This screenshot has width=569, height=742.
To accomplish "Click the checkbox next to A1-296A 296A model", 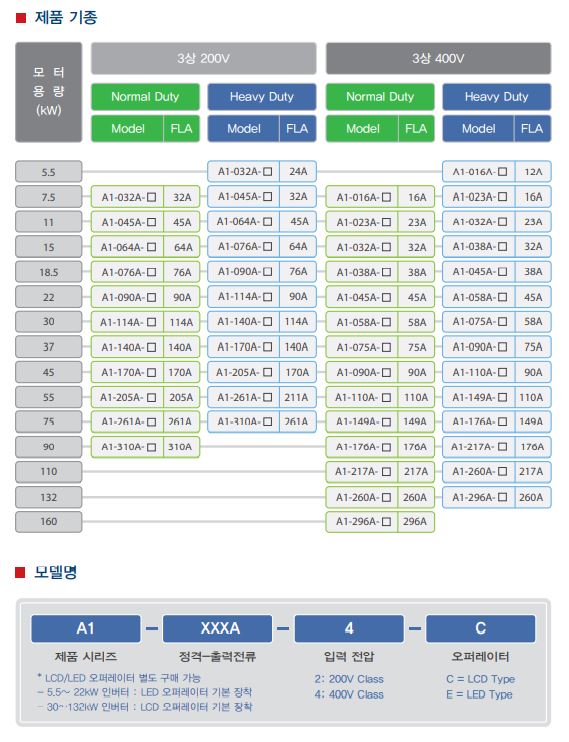I will pos(386,521).
